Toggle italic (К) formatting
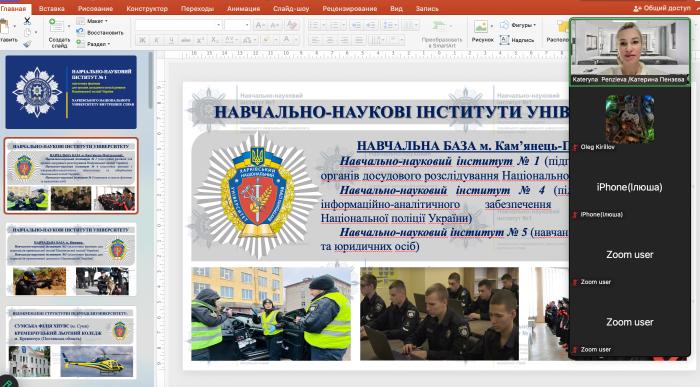 click(157, 40)
